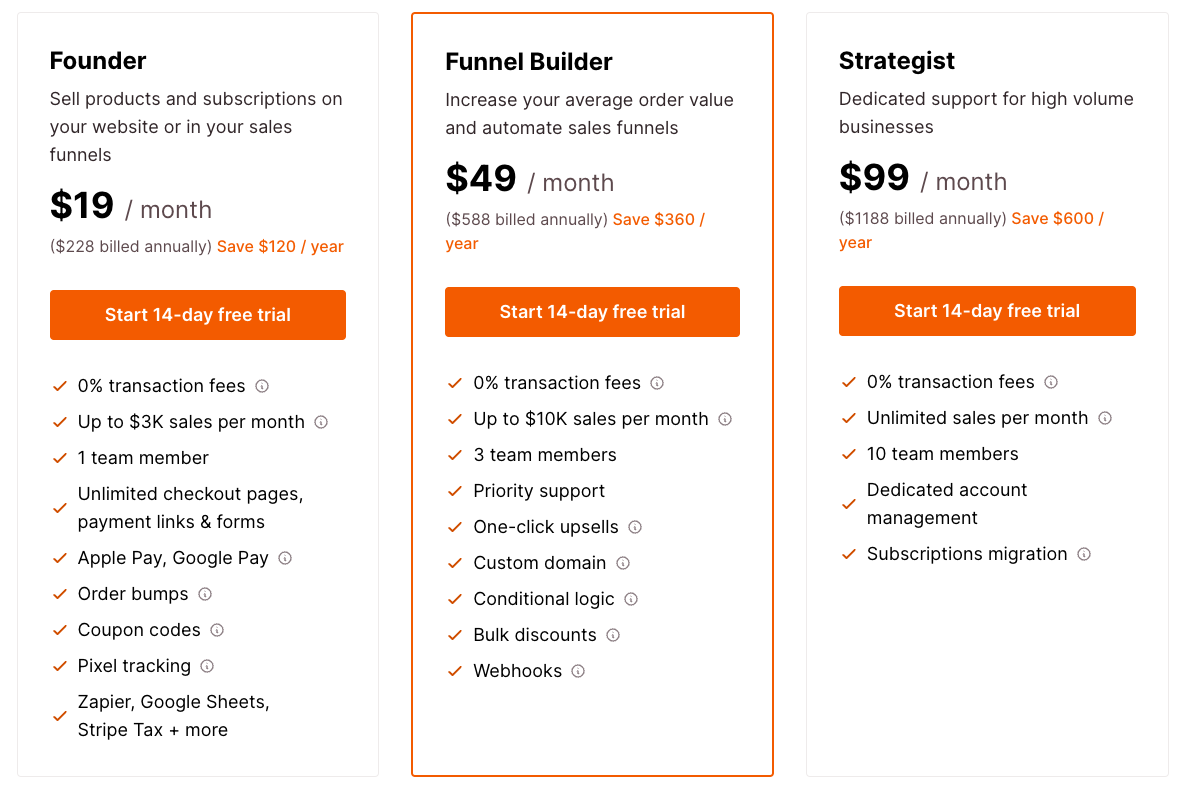Click the Strategist plan title
Screen dimensions: 1188x792
tap(897, 61)
